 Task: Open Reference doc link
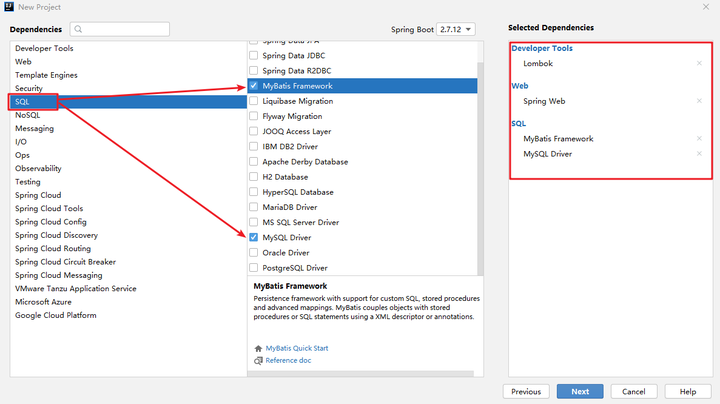click(x=288, y=360)
